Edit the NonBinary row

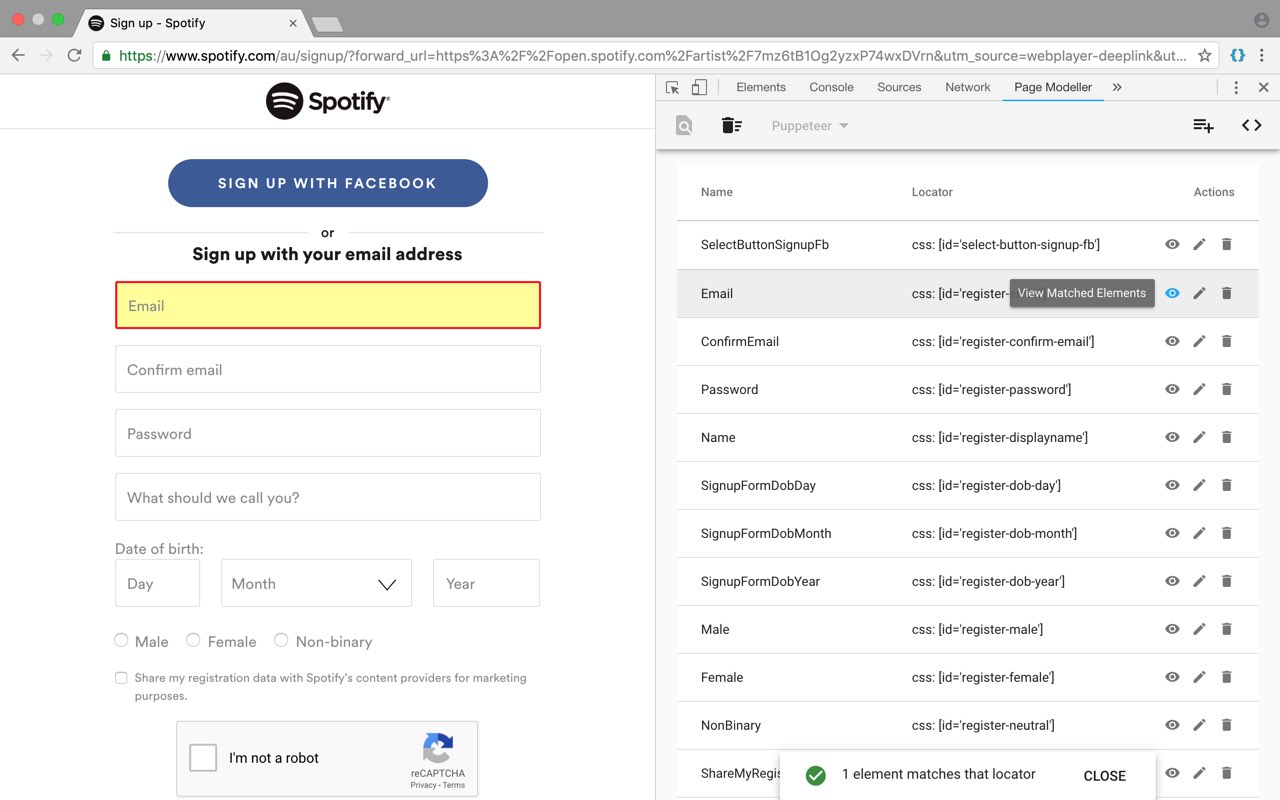click(x=1199, y=725)
